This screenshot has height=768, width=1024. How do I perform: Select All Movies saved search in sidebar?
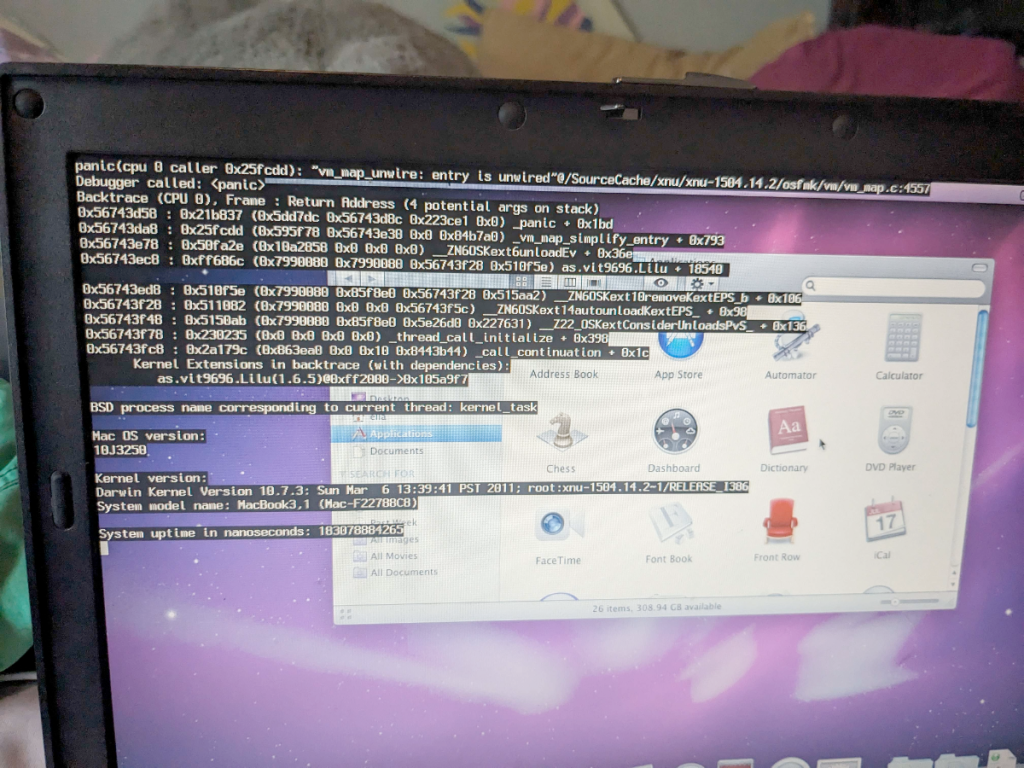click(x=393, y=556)
